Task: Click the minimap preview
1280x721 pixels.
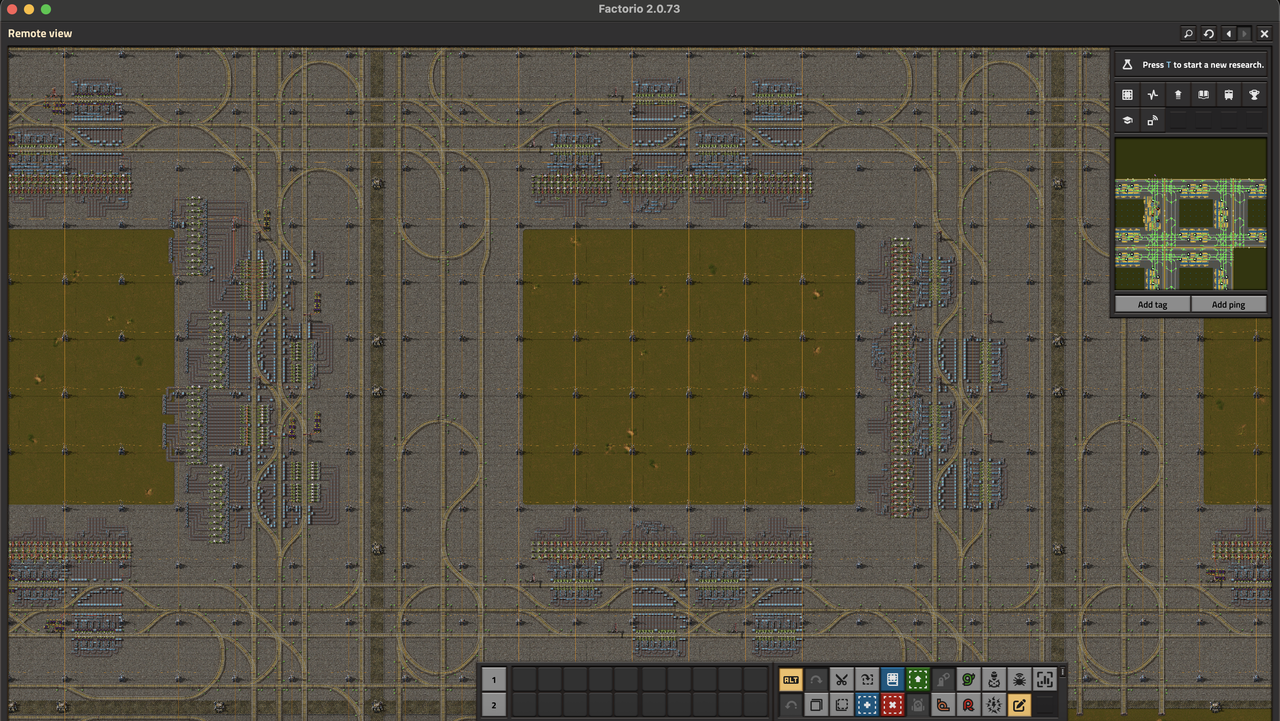Action: coord(1191,215)
